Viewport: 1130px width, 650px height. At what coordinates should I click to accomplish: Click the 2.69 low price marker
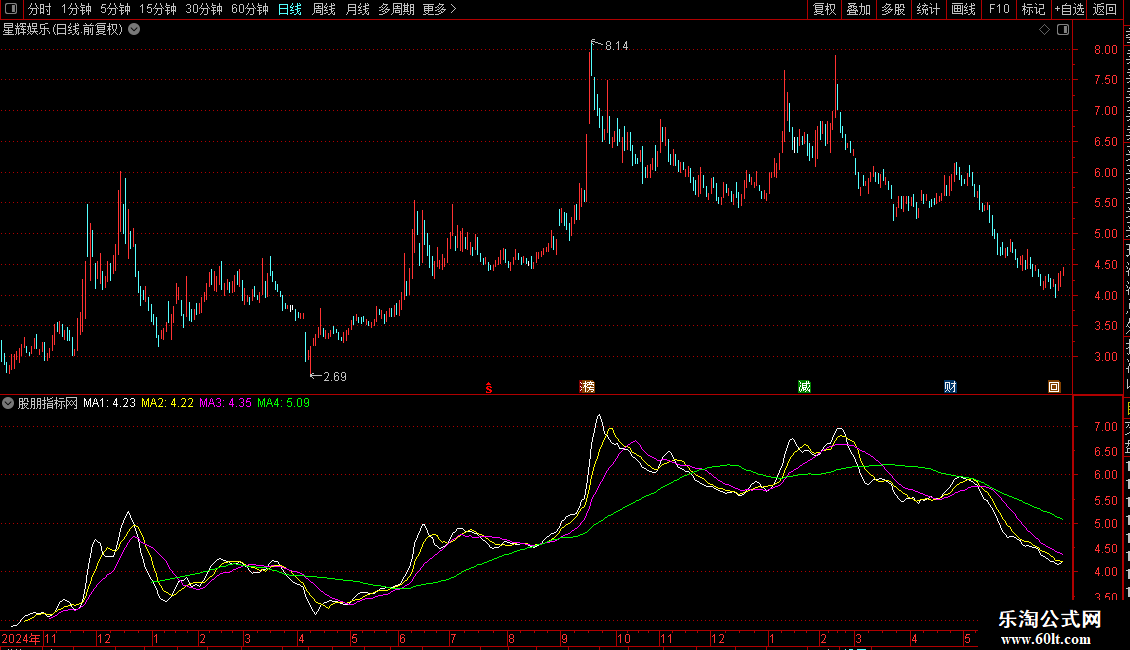tap(335, 377)
